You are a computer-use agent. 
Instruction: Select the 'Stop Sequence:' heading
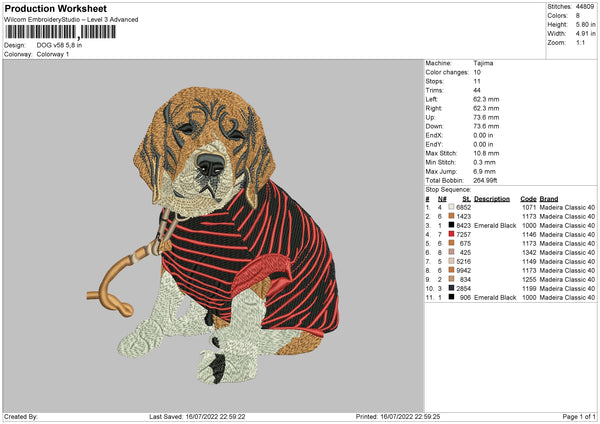(x=448, y=190)
